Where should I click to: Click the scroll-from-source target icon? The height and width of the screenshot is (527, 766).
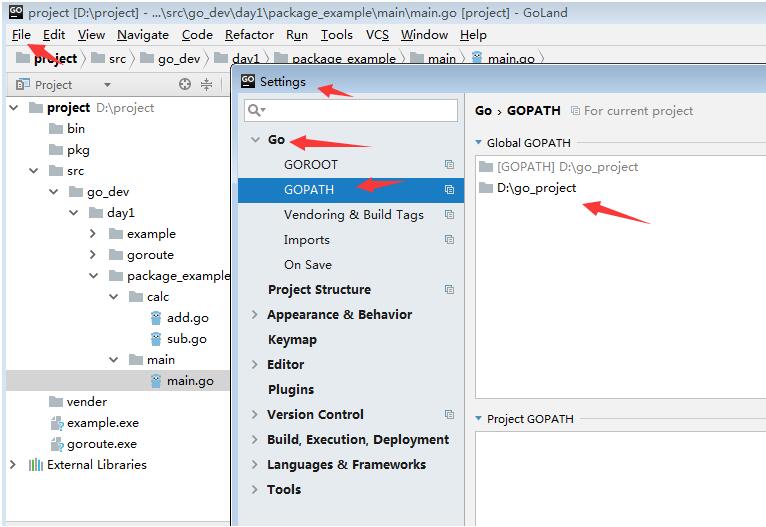pos(185,84)
